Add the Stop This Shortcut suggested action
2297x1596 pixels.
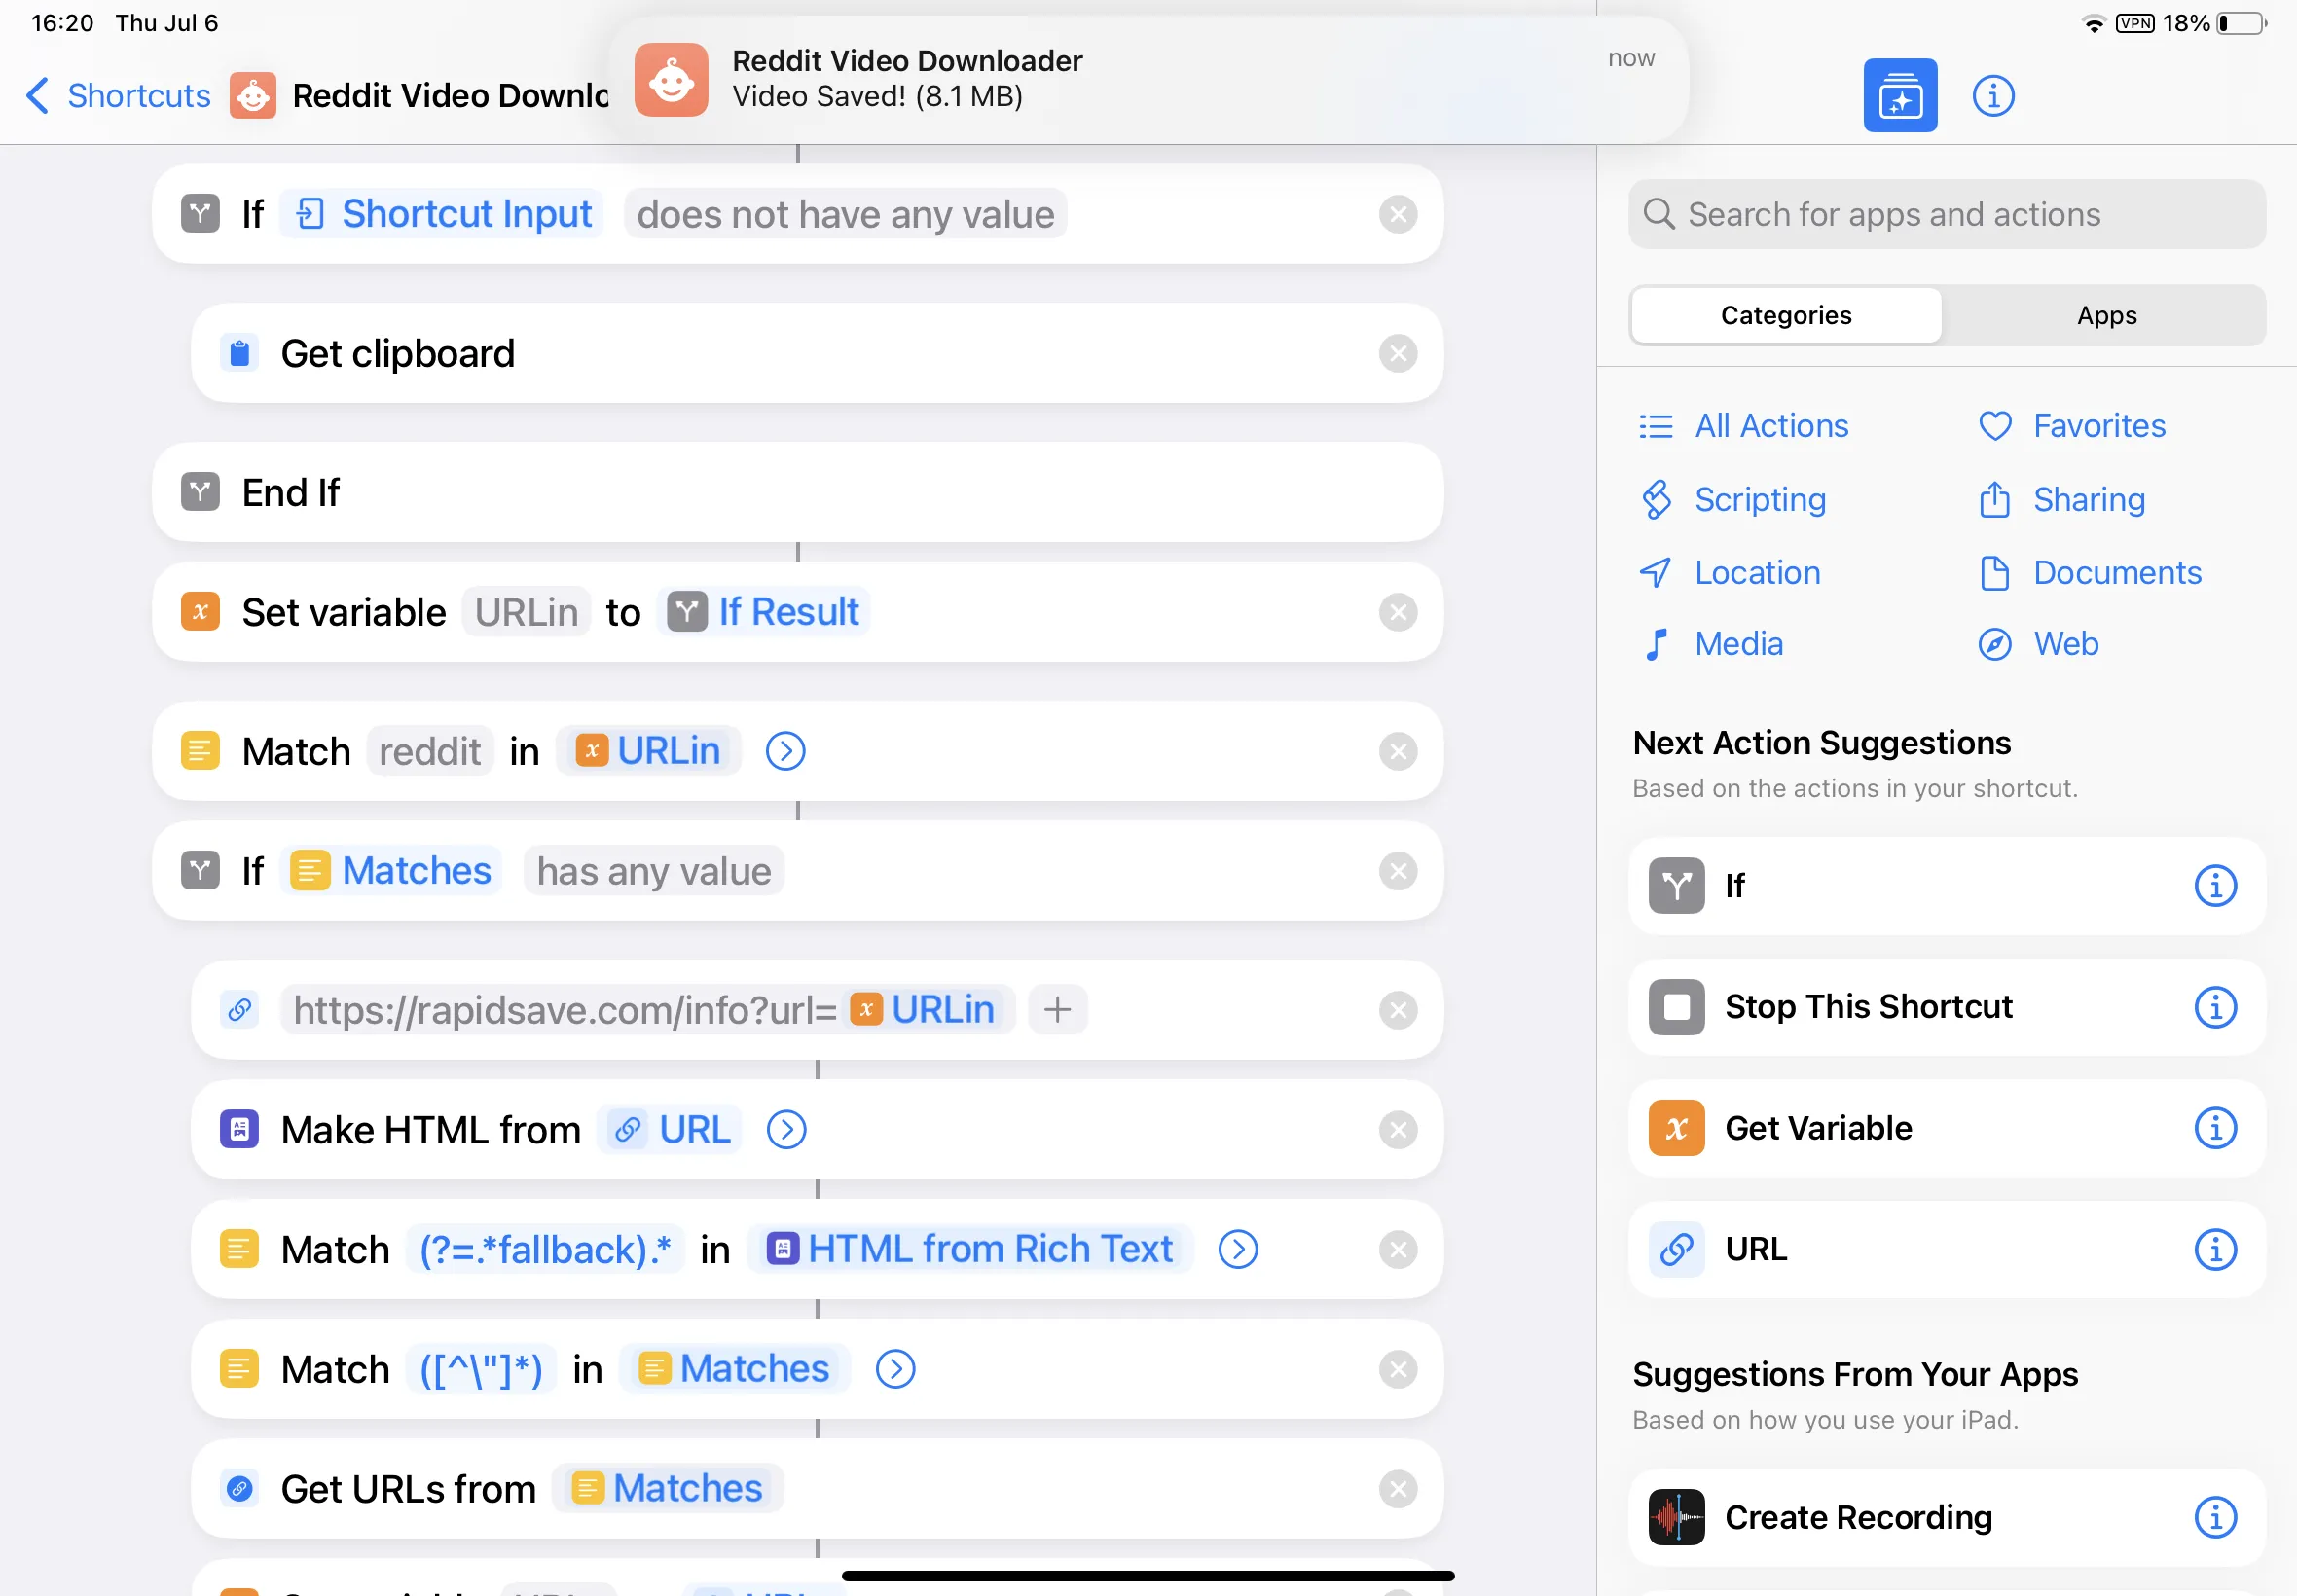(x=1946, y=1007)
